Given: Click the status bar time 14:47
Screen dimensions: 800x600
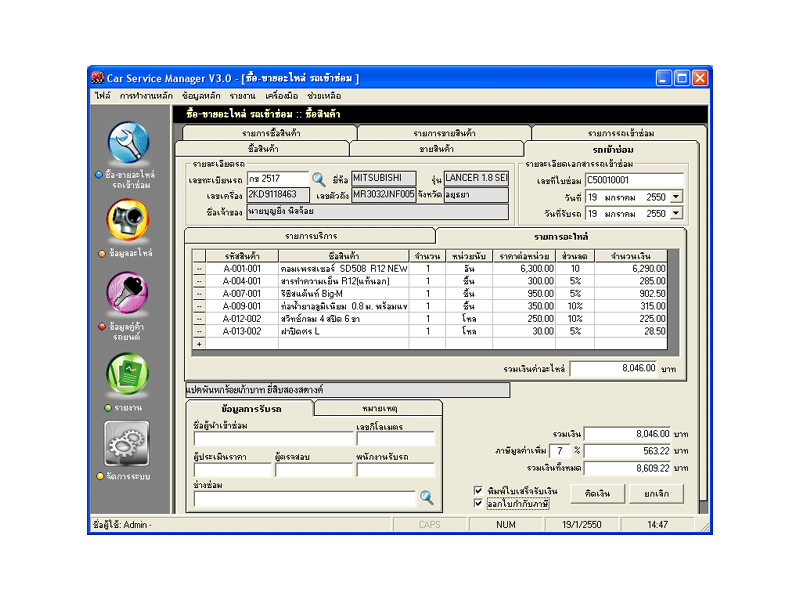Looking at the screenshot, I should pos(657,524).
